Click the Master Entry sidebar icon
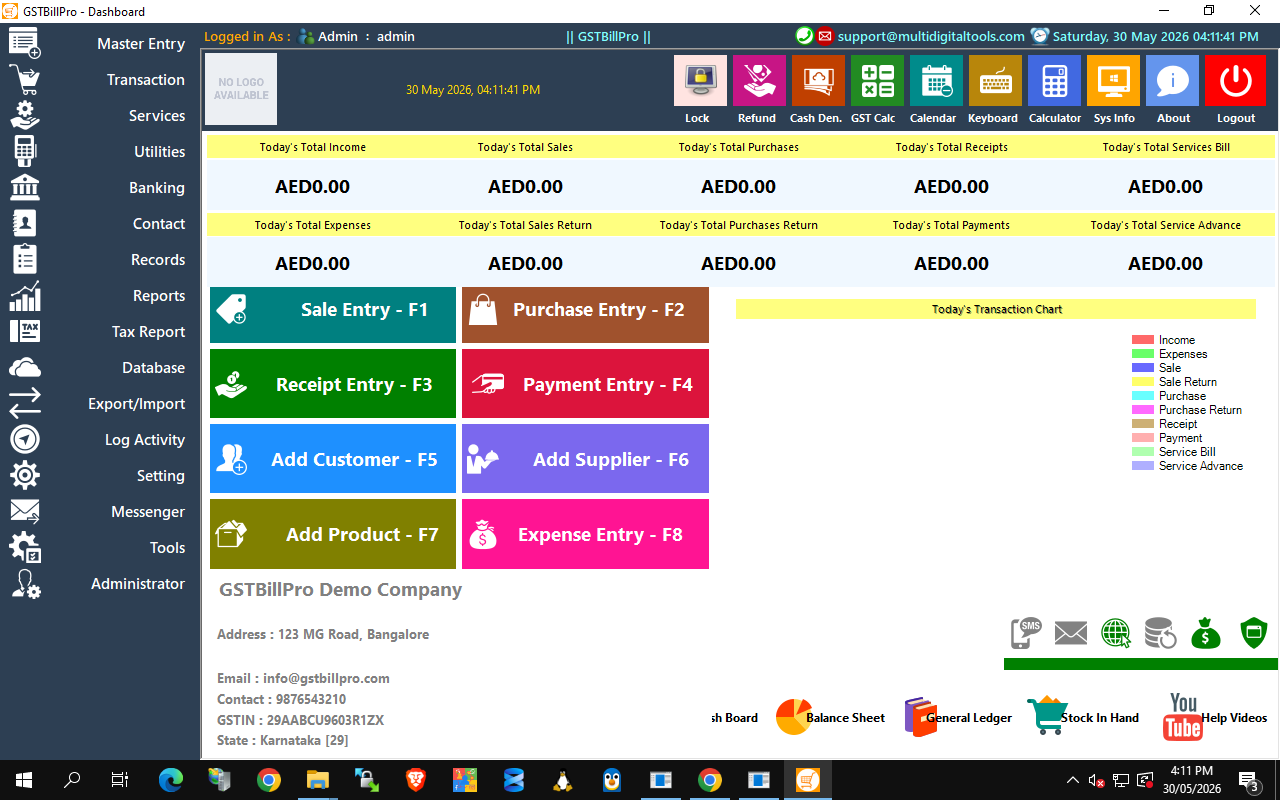 coord(24,44)
